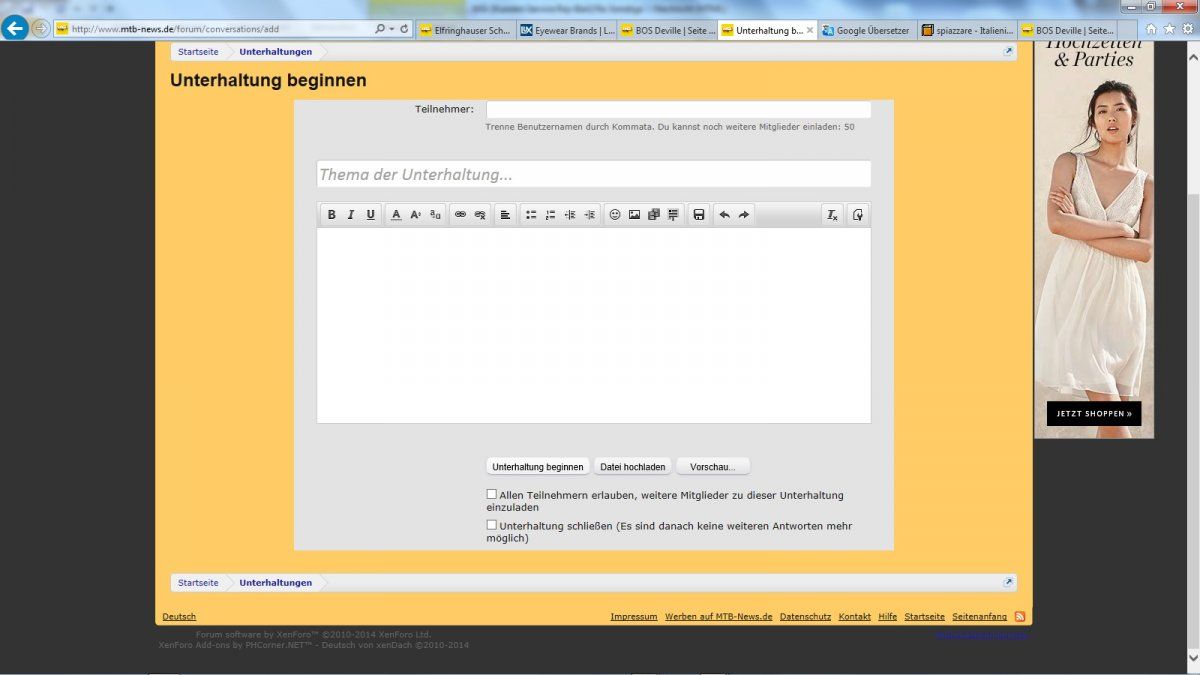The width and height of the screenshot is (1200, 675).
Task: Open the Datenschutz footer link
Action: tap(805, 617)
